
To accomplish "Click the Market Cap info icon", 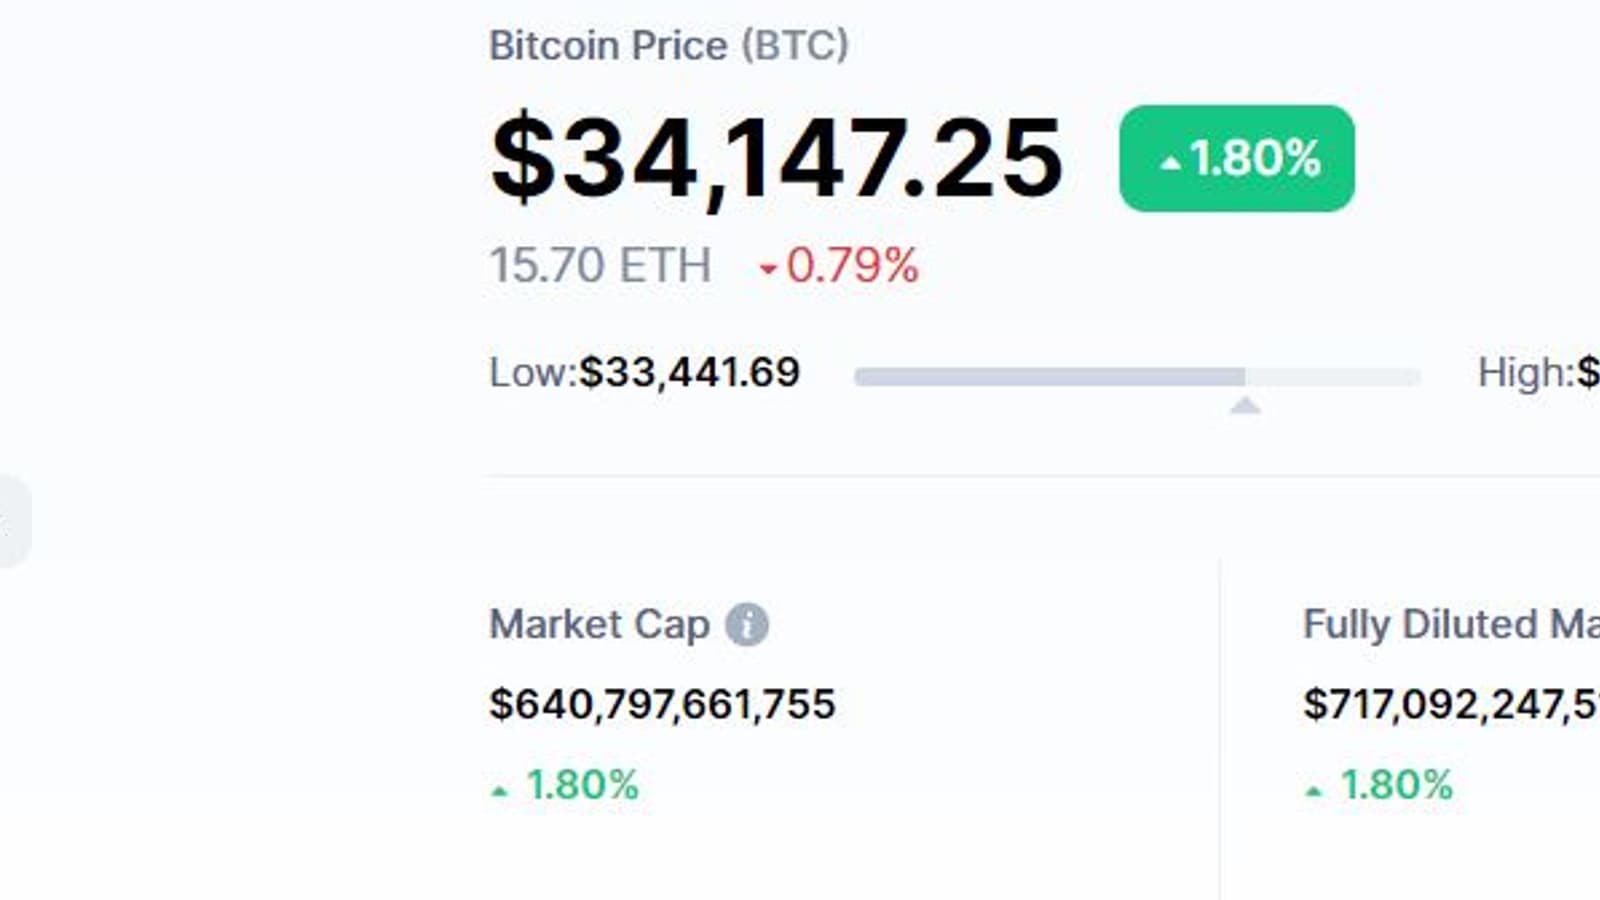I will coord(747,625).
